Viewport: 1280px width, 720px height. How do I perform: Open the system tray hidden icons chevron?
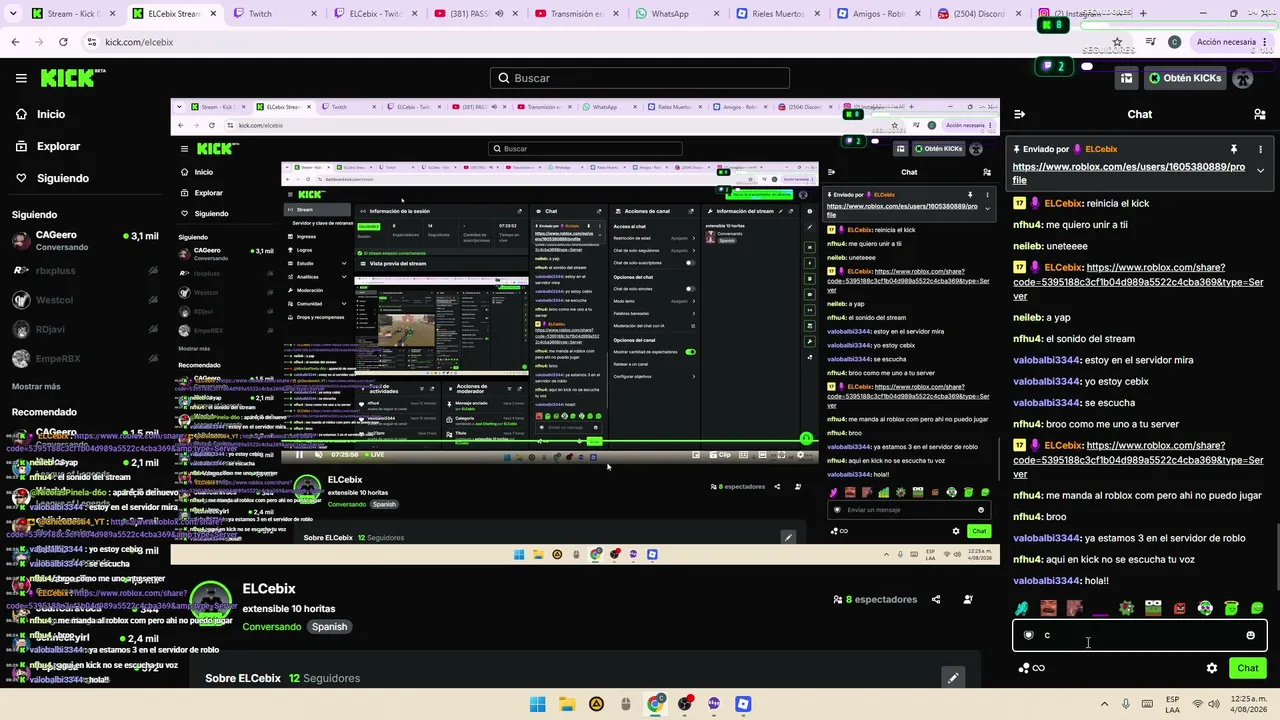point(1104,704)
